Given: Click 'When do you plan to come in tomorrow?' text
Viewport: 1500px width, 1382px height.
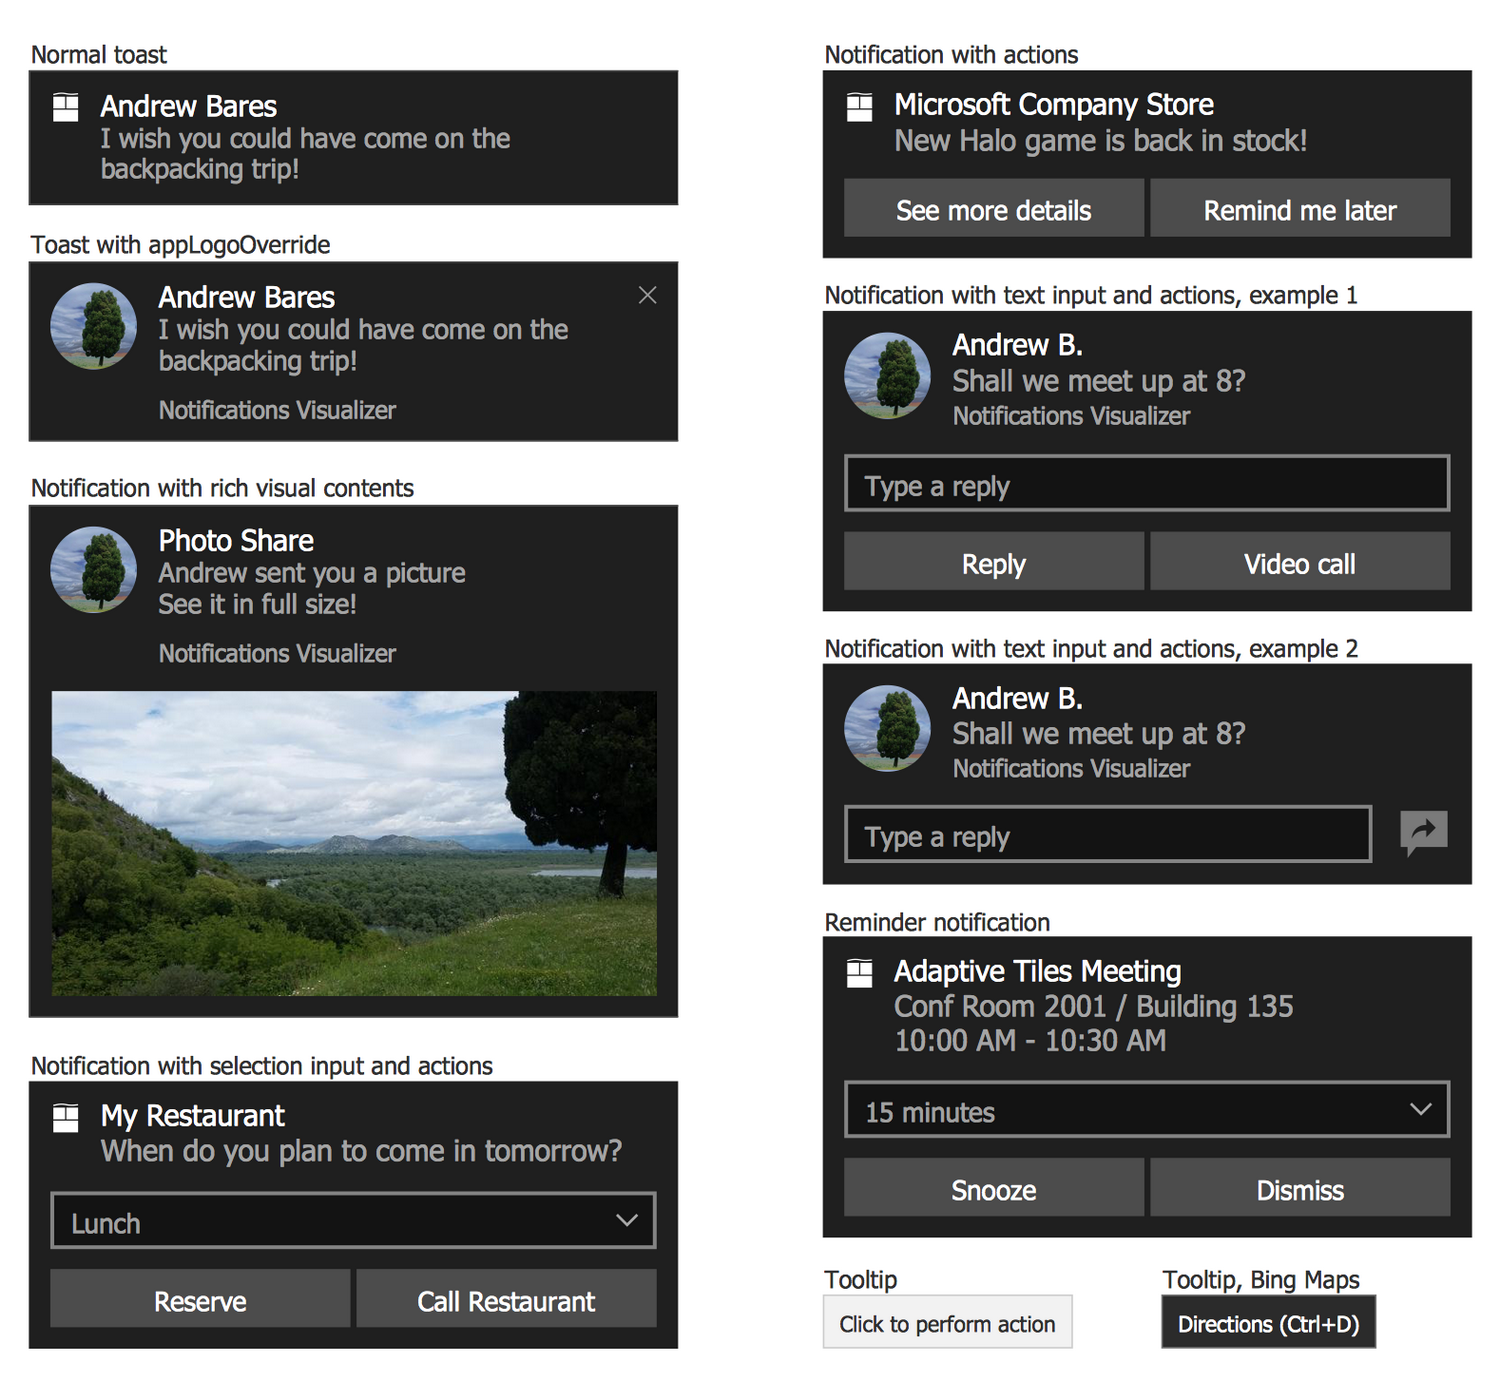Looking at the screenshot, I should point(361,1151).
